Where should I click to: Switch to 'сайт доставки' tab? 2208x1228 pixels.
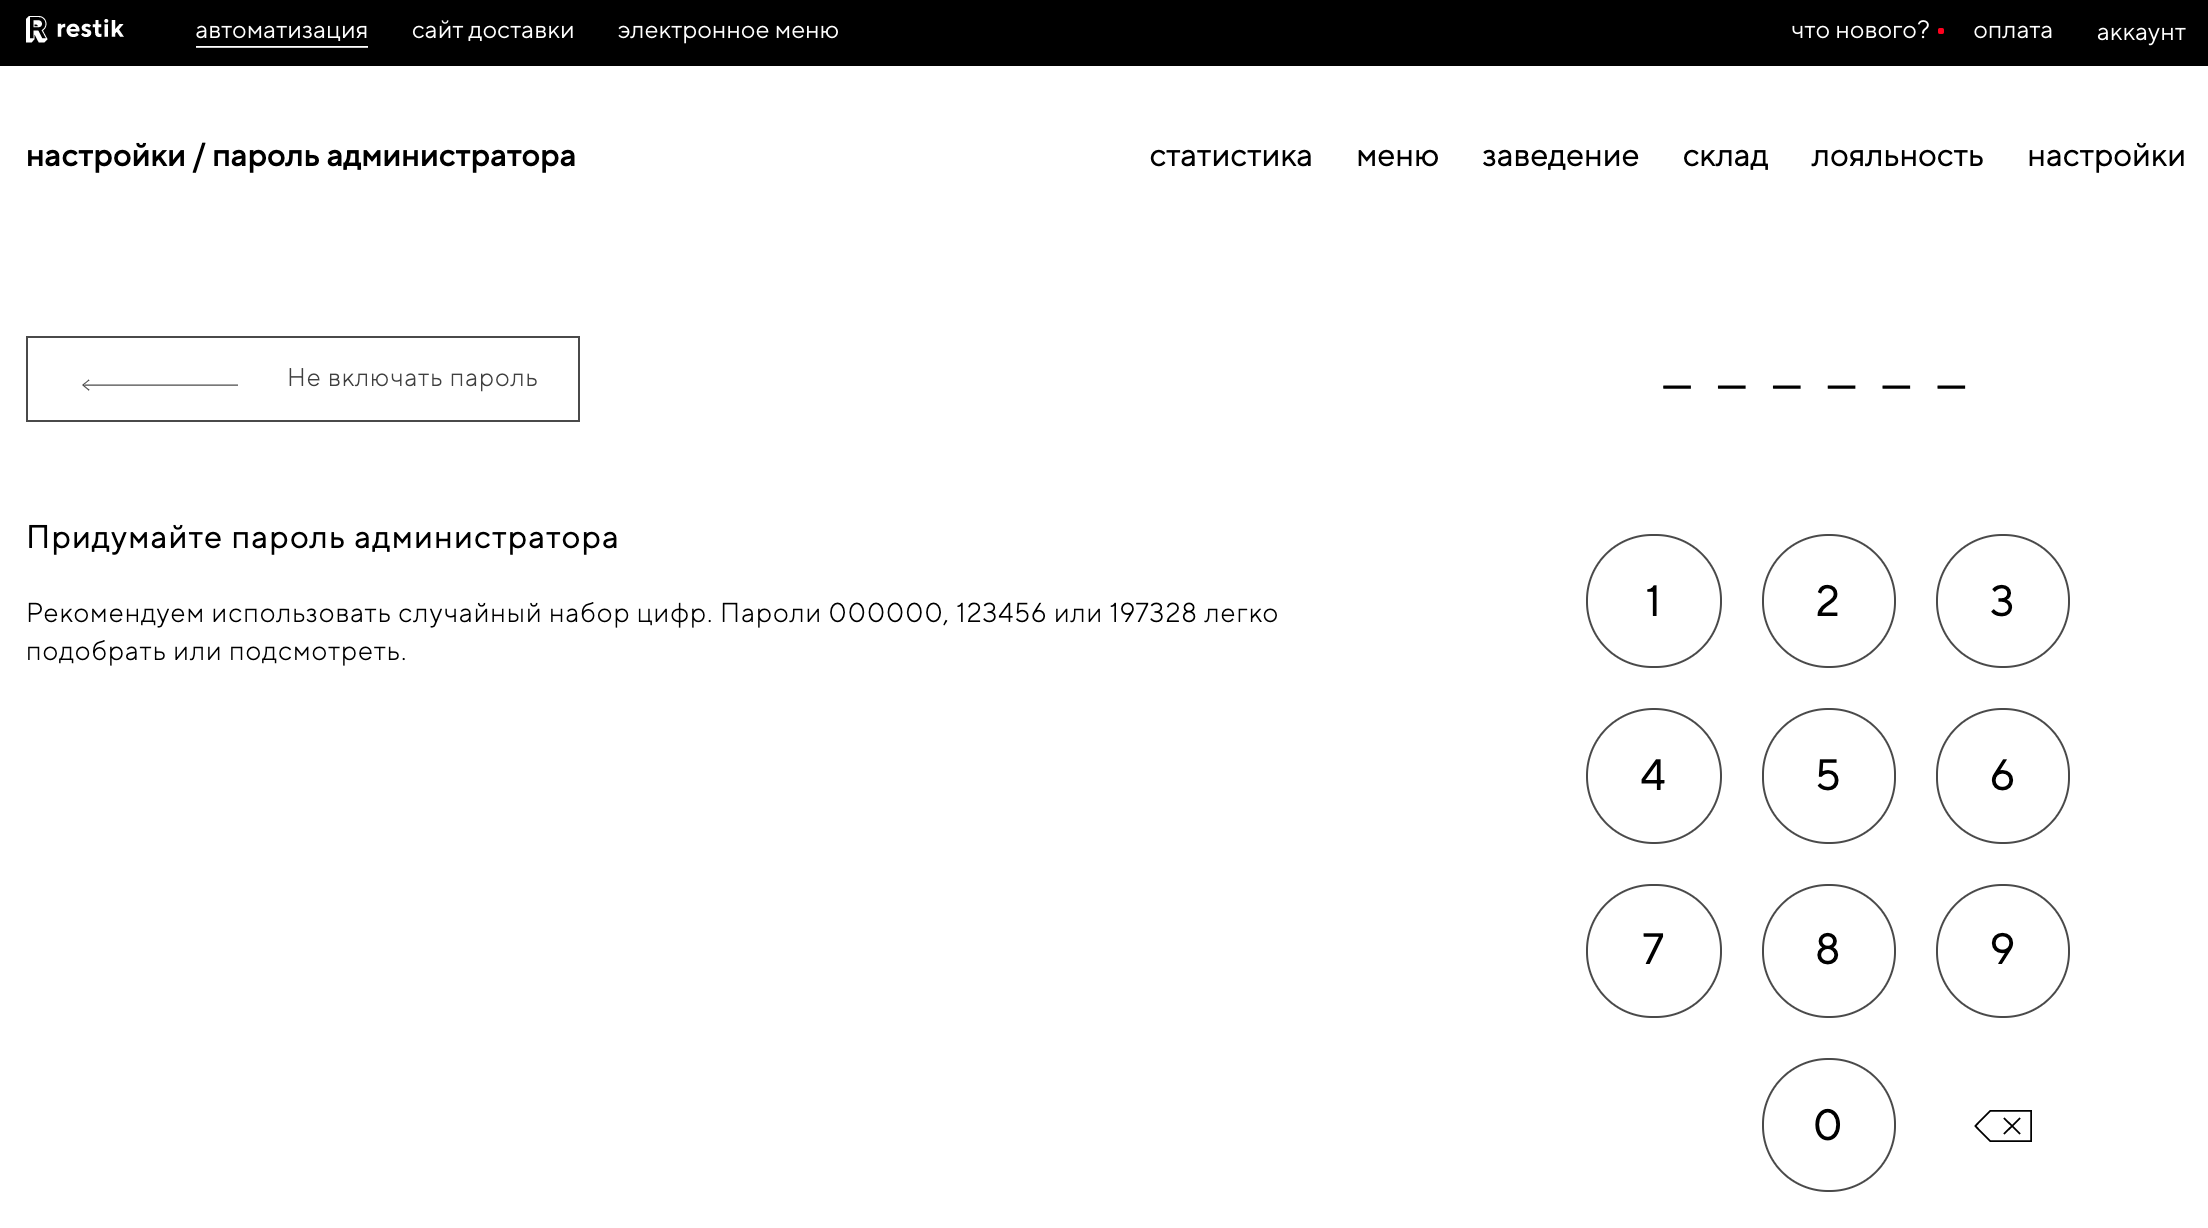(493, 31)
